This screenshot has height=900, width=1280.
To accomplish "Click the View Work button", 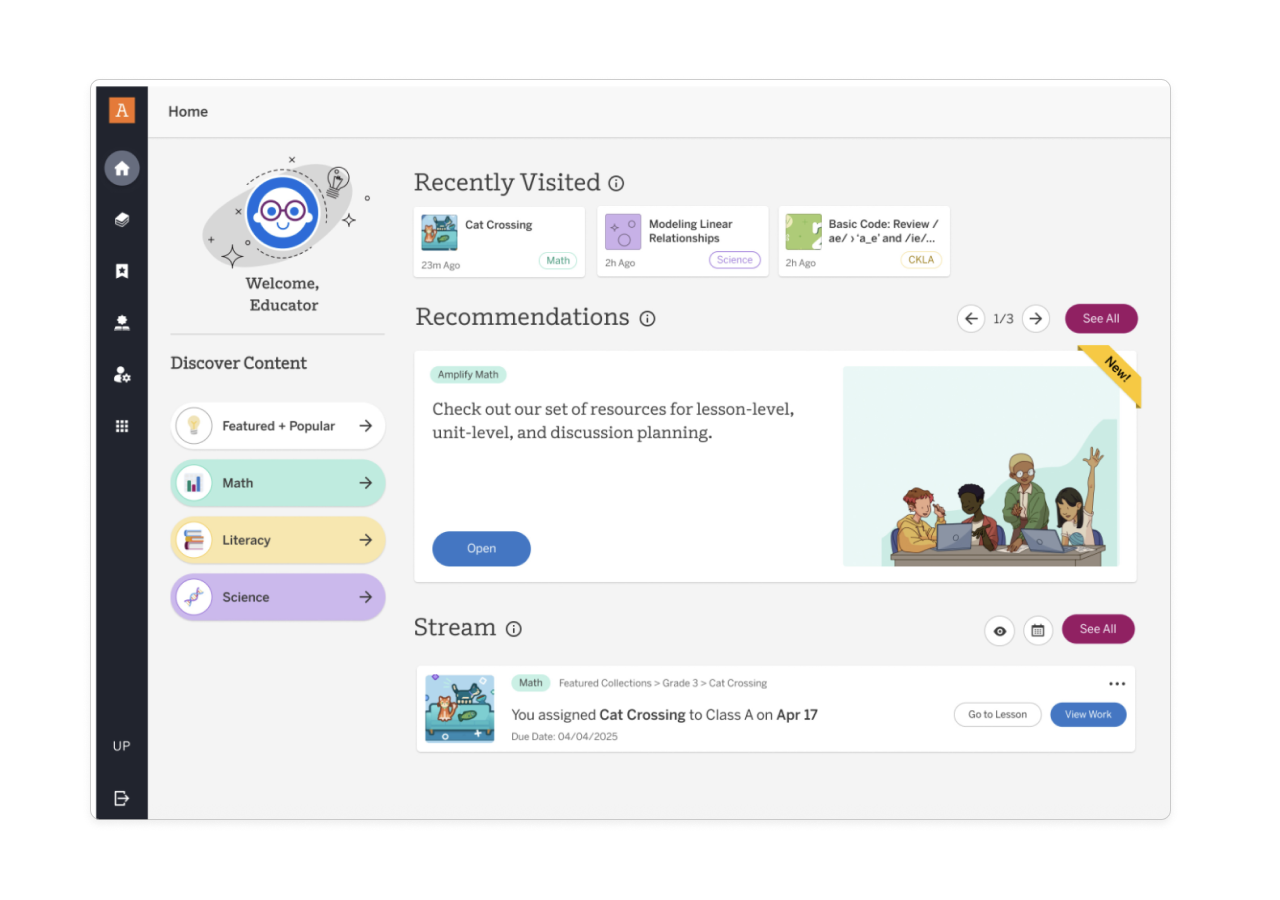I will tap(1088, 715).
